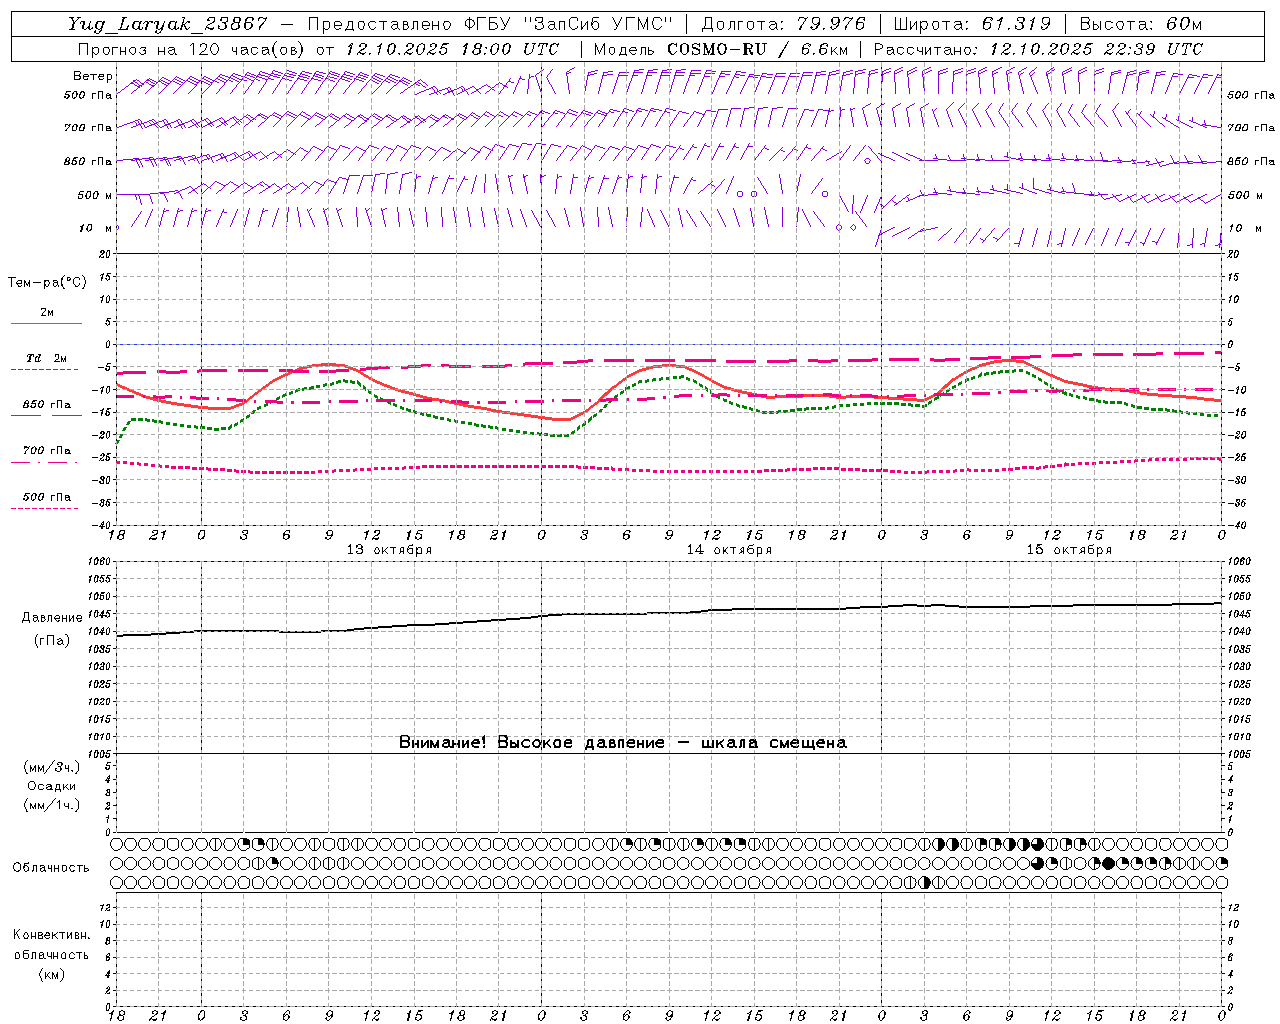Click the forecast start 12.10.2025 18:00 UTC
This screenshot has height=1024, width=1280.
(x=452, y=49)
